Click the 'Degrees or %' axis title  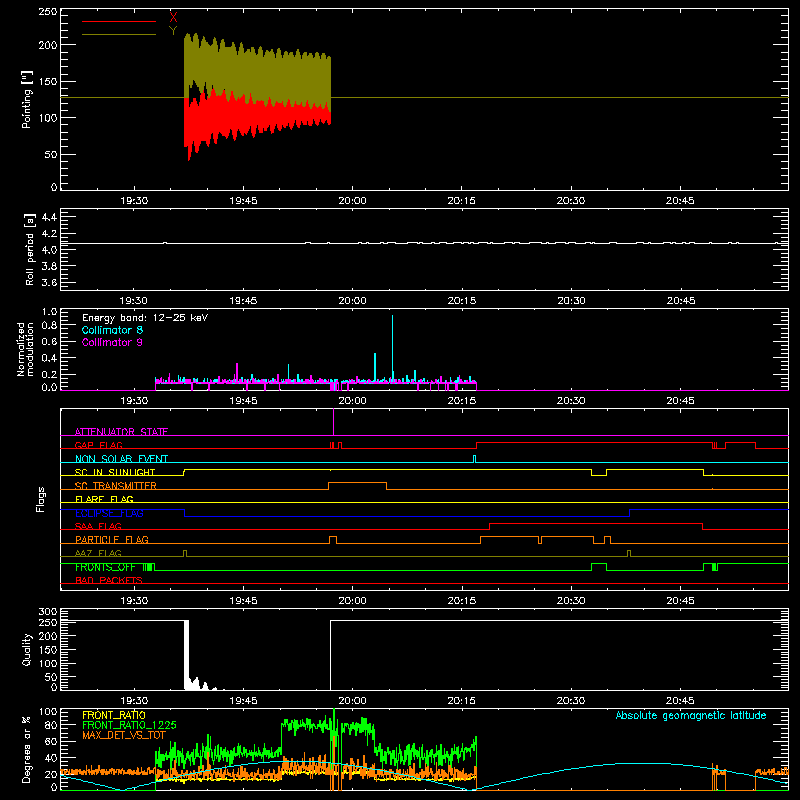[26, 749]
